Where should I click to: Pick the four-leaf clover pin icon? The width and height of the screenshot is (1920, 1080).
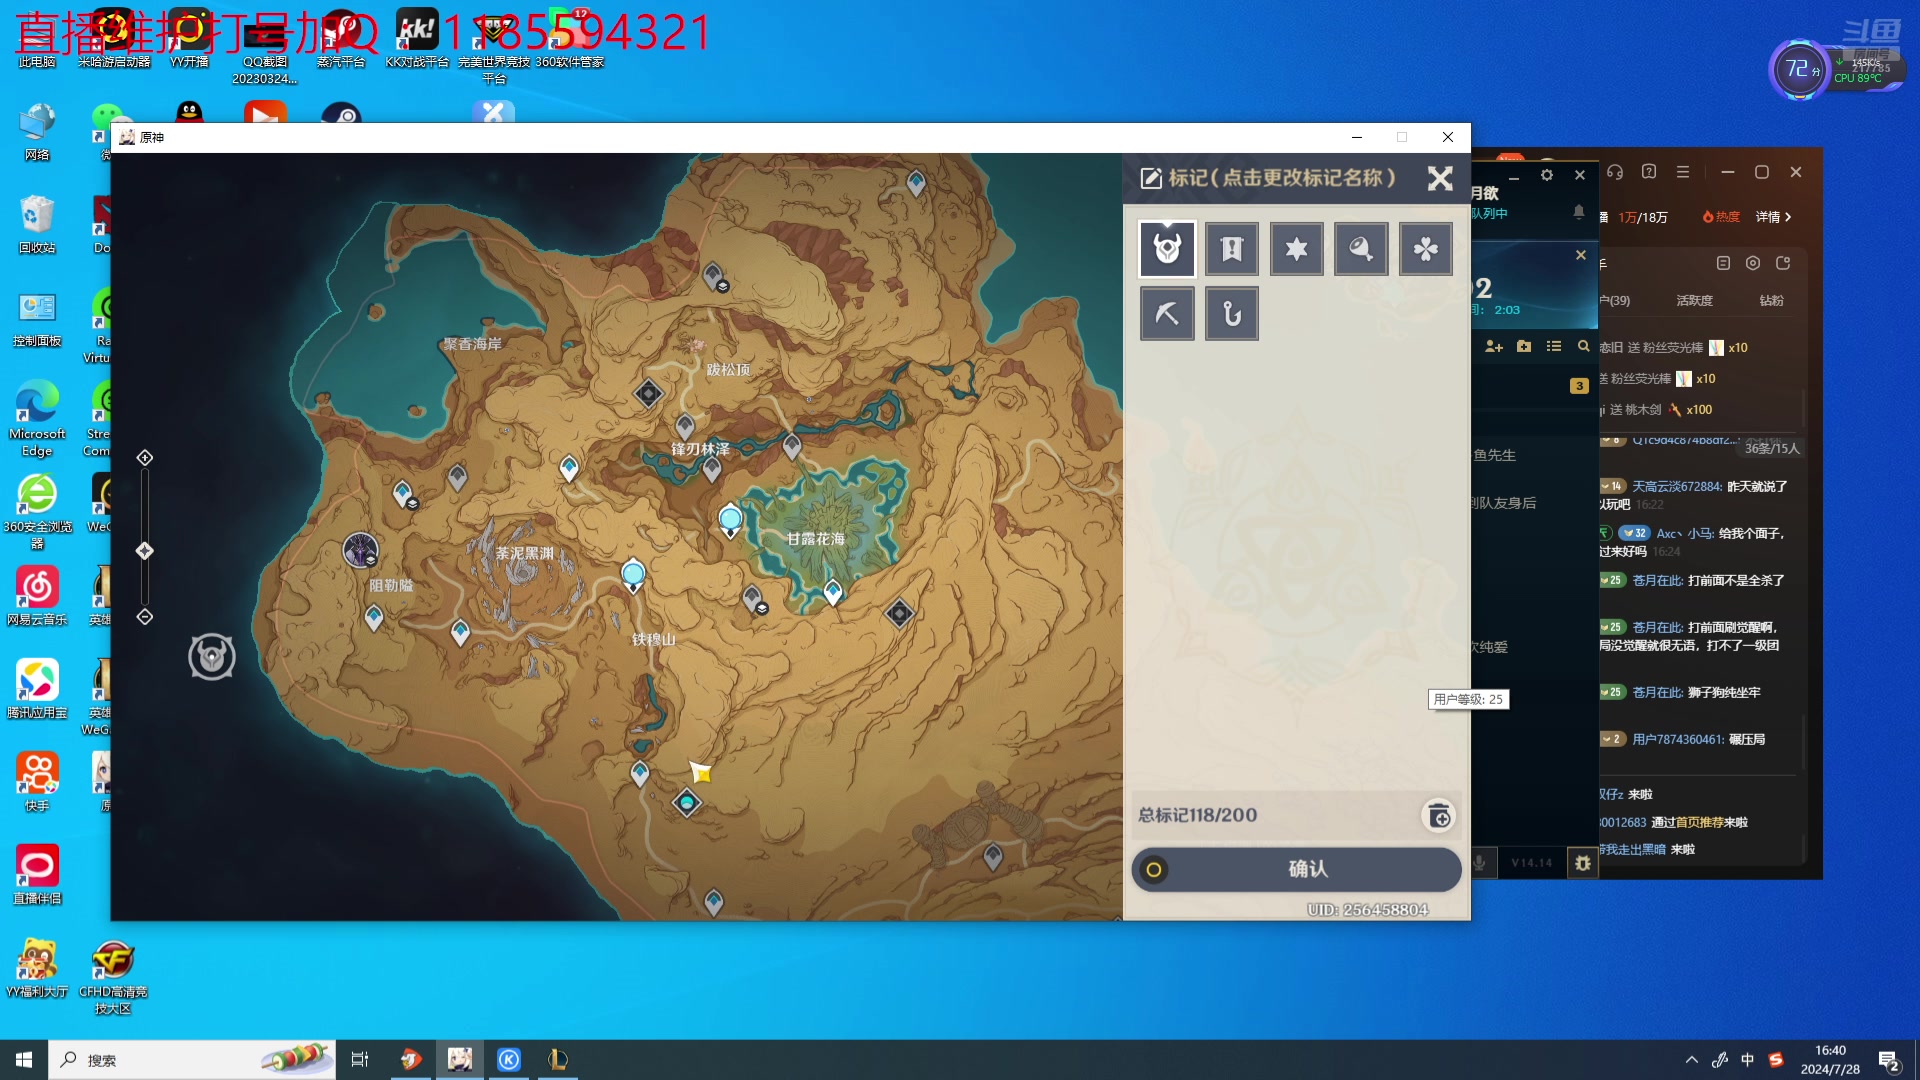tap(1426, 249)
